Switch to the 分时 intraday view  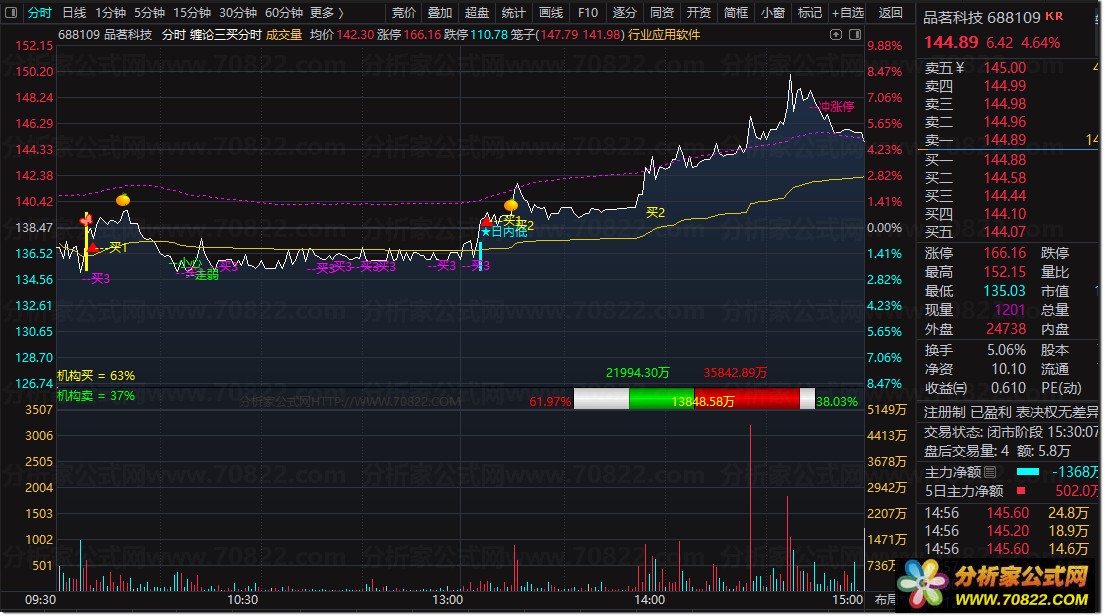[x=39, y=13]
